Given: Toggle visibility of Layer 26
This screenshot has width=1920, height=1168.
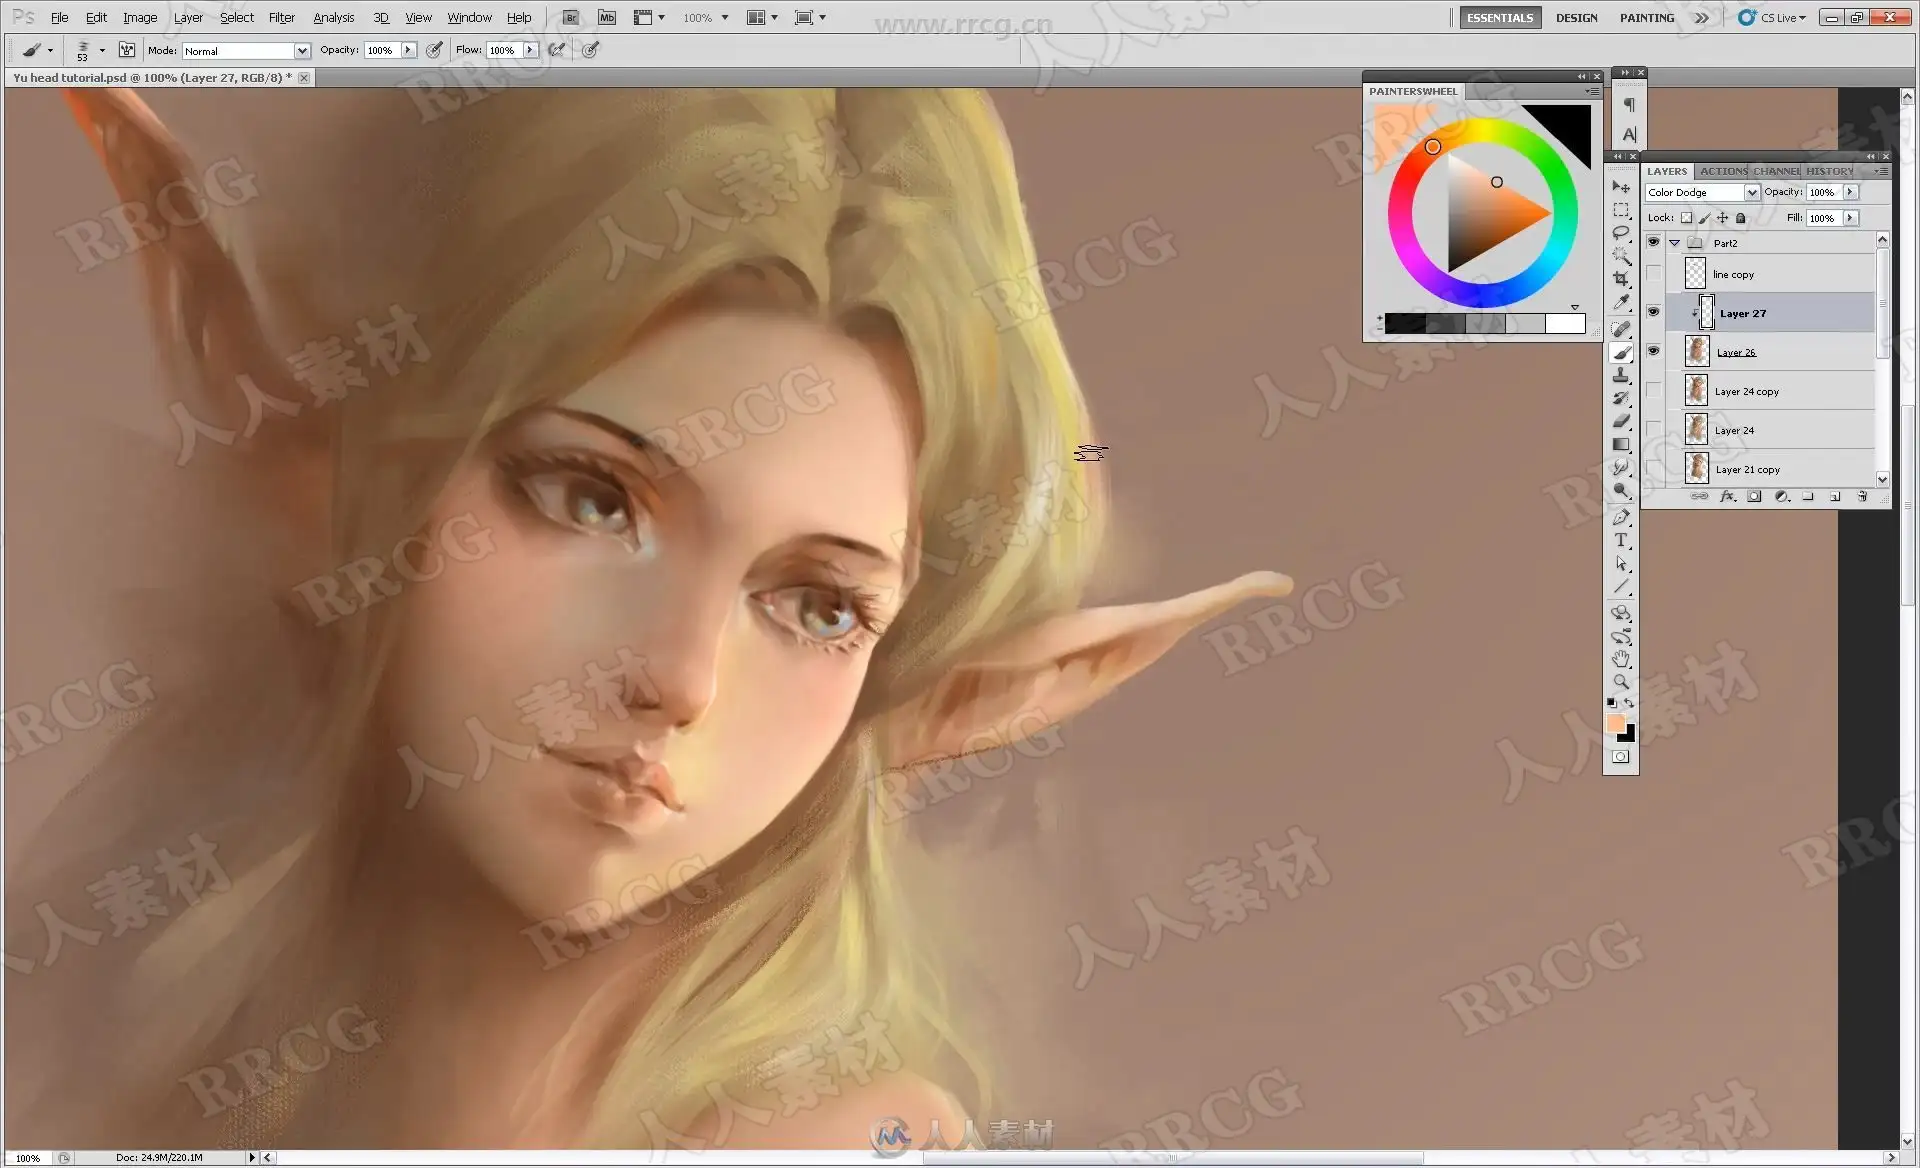Looking at the screenshot, I should 1653,351.
